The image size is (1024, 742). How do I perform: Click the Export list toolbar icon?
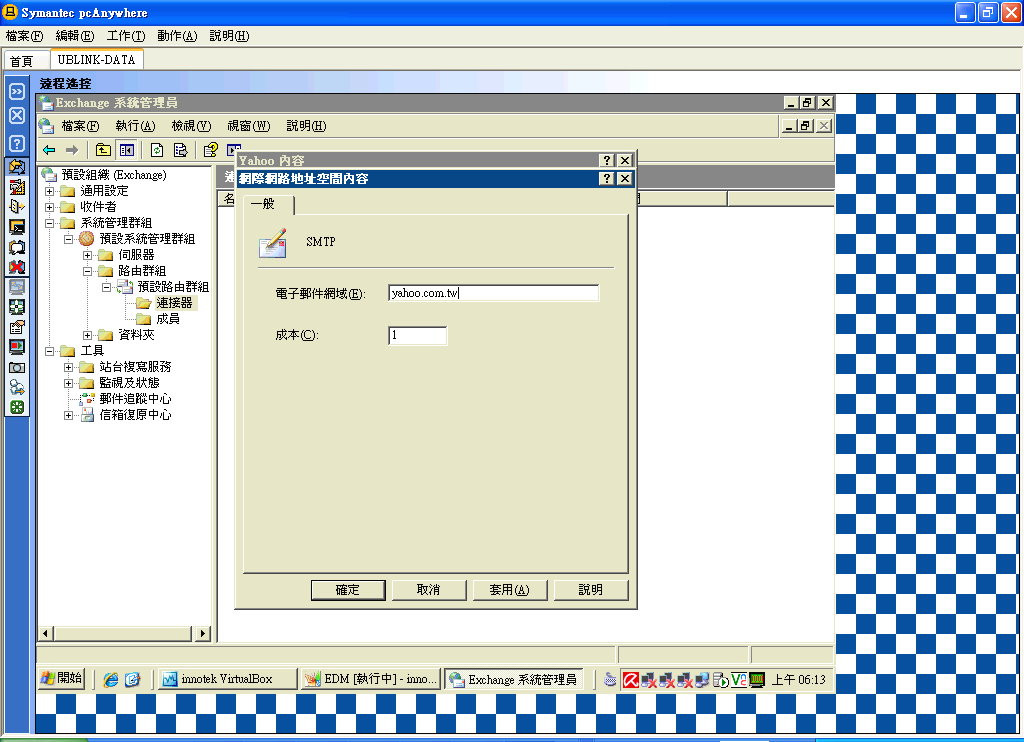coord(181,150)
